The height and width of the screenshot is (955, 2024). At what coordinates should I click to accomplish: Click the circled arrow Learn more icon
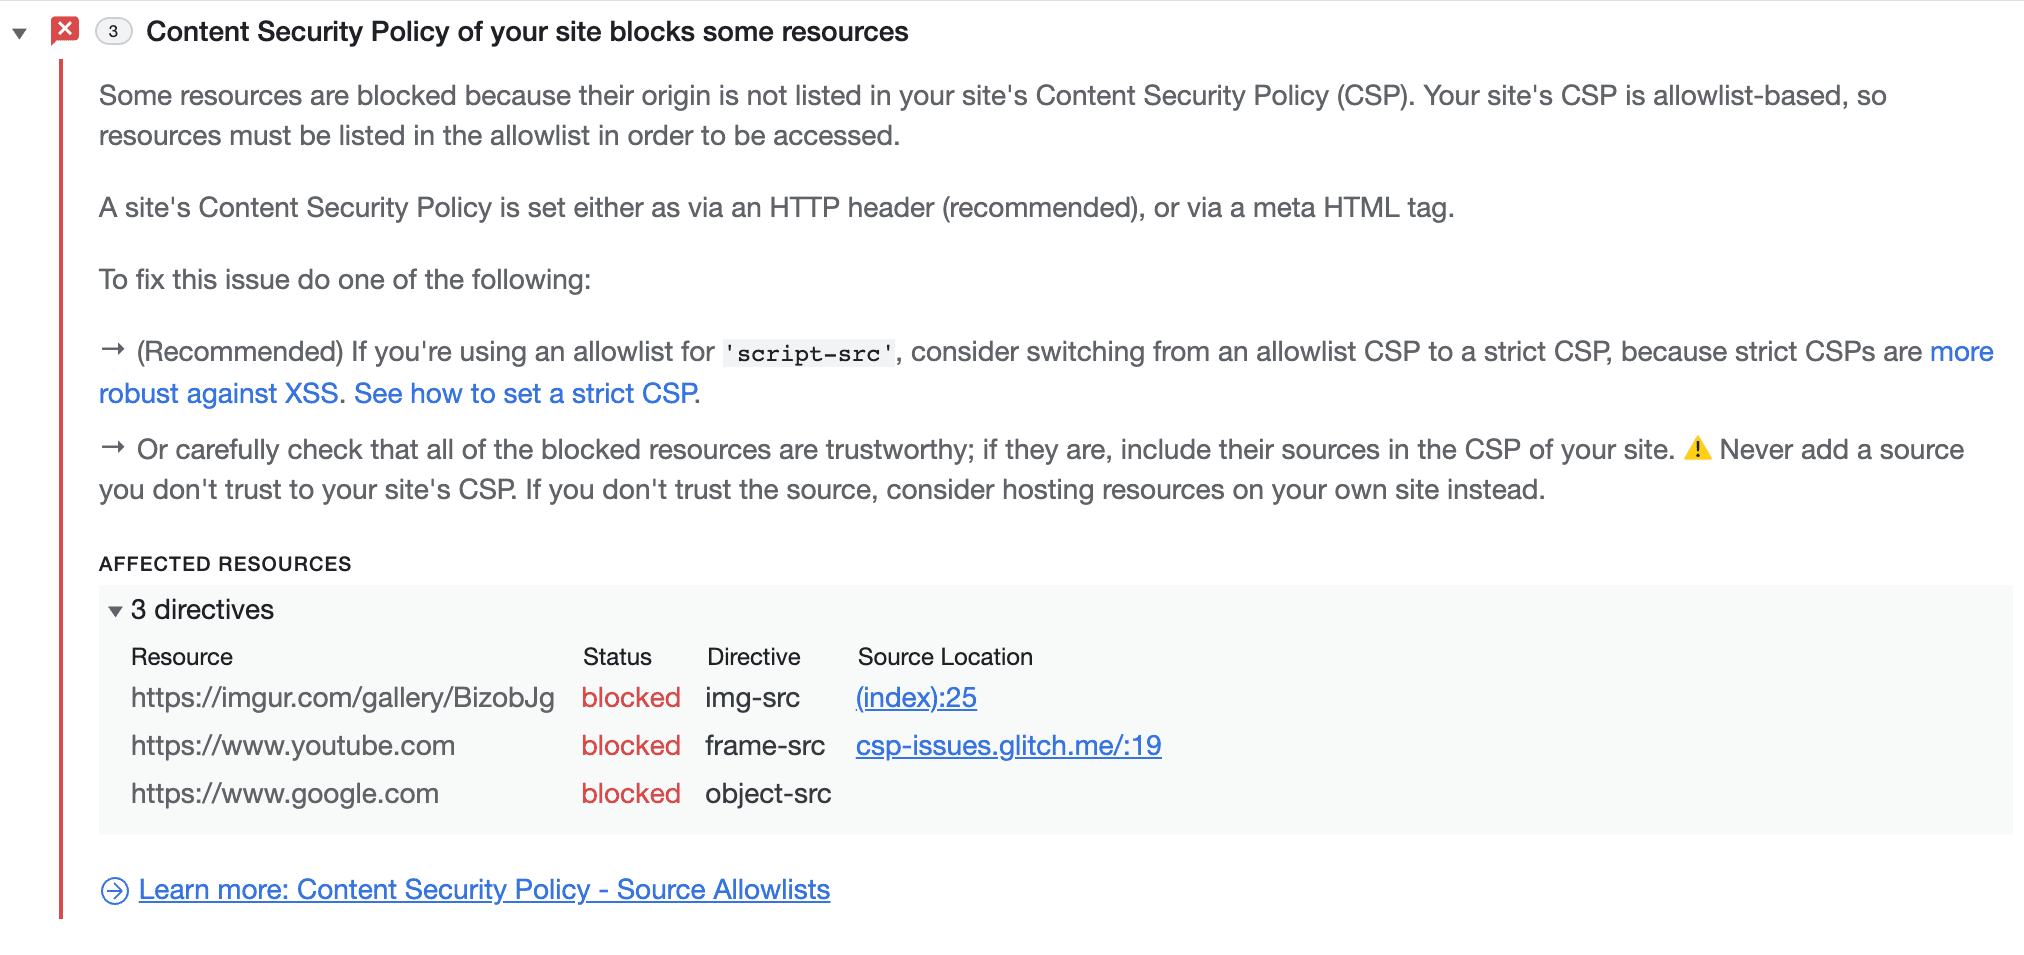(113, 889)
